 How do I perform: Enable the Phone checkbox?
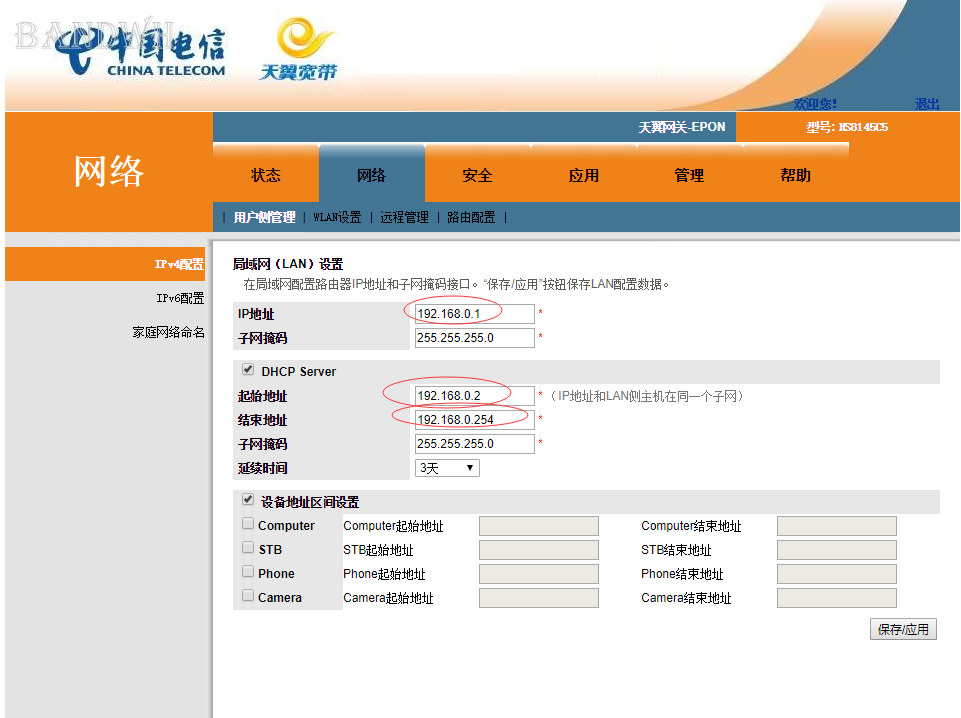pyautogui.click(x=248, y=571)
